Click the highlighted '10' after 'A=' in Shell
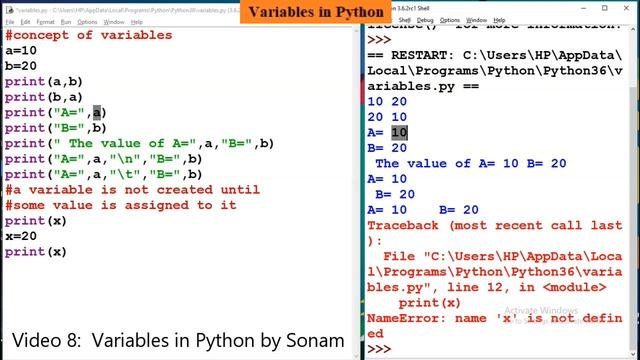Screen dimensions: 640x360 399,133
